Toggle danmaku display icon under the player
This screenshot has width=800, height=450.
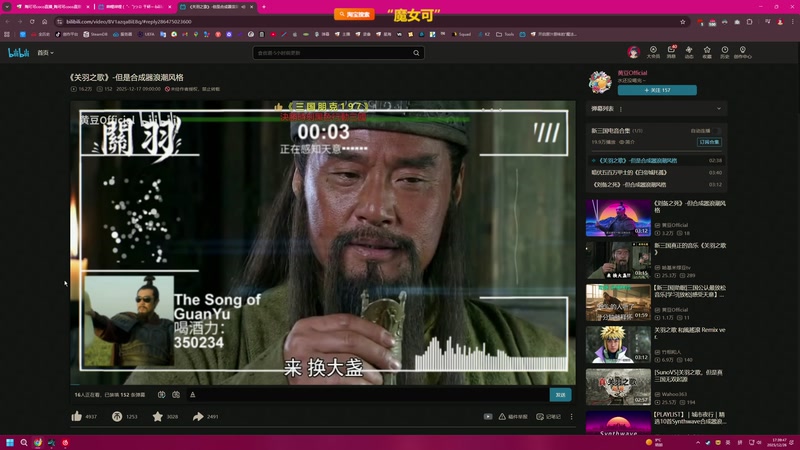161,394
